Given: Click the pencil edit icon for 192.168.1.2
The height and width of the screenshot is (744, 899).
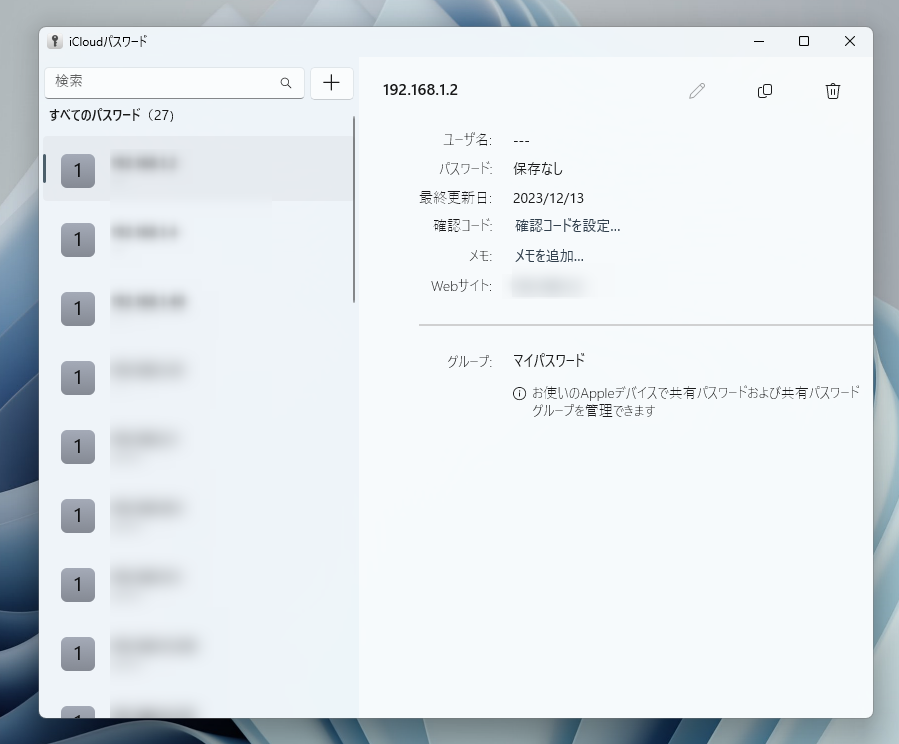Looking at the screenshot, I should pyautogui.click(x=697, y=91).
